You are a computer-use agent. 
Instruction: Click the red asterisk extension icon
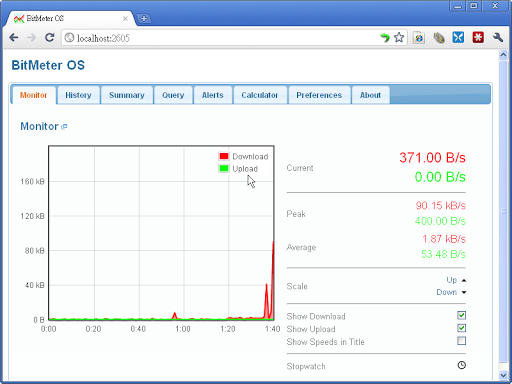(478, 37)
